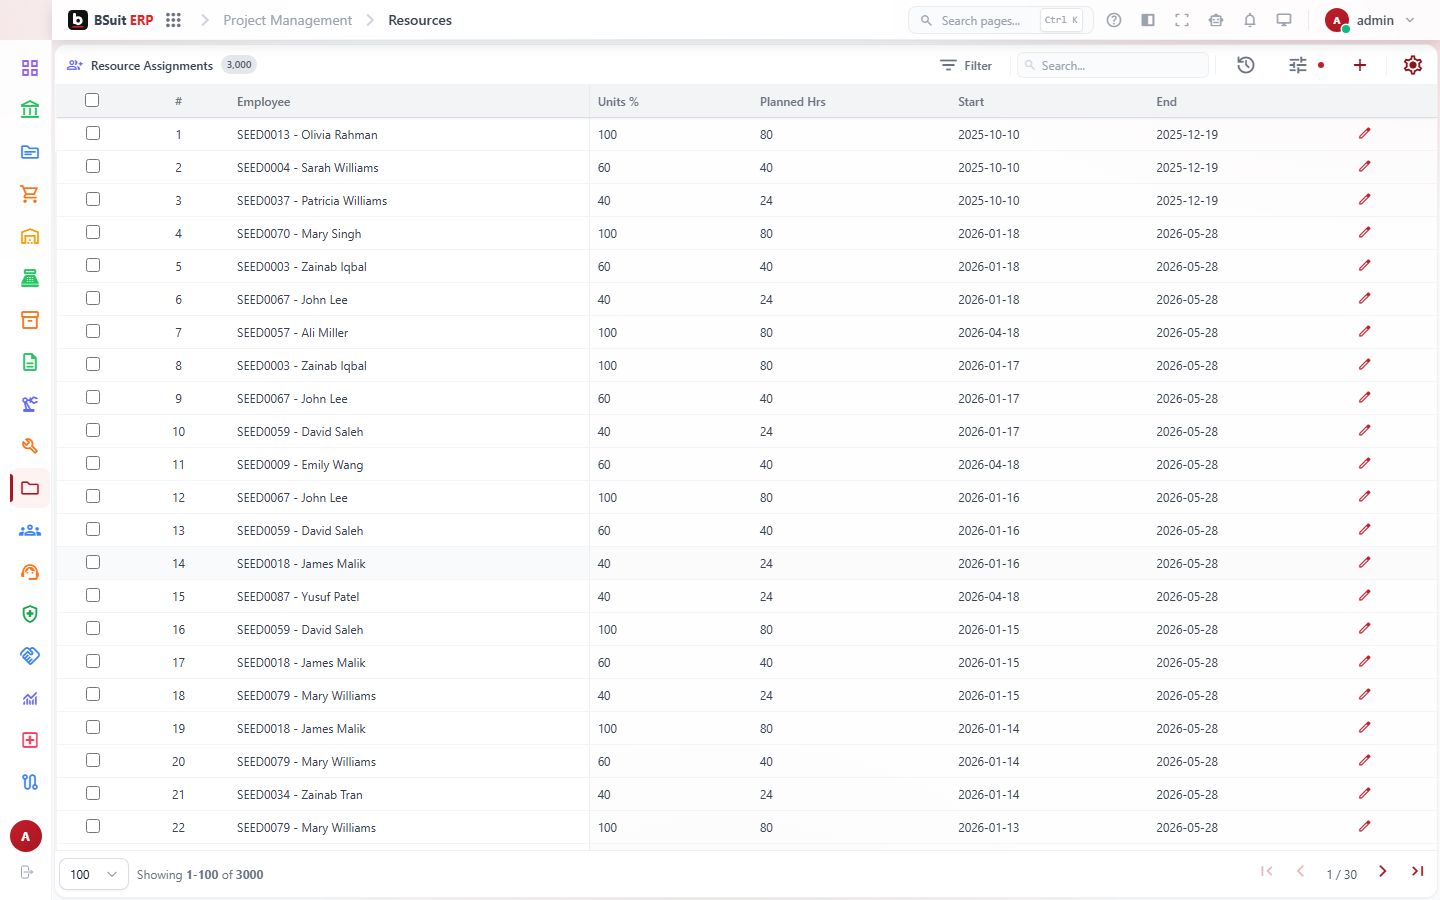
Task: Click the BSuit ERP logo
Action: 111,20
